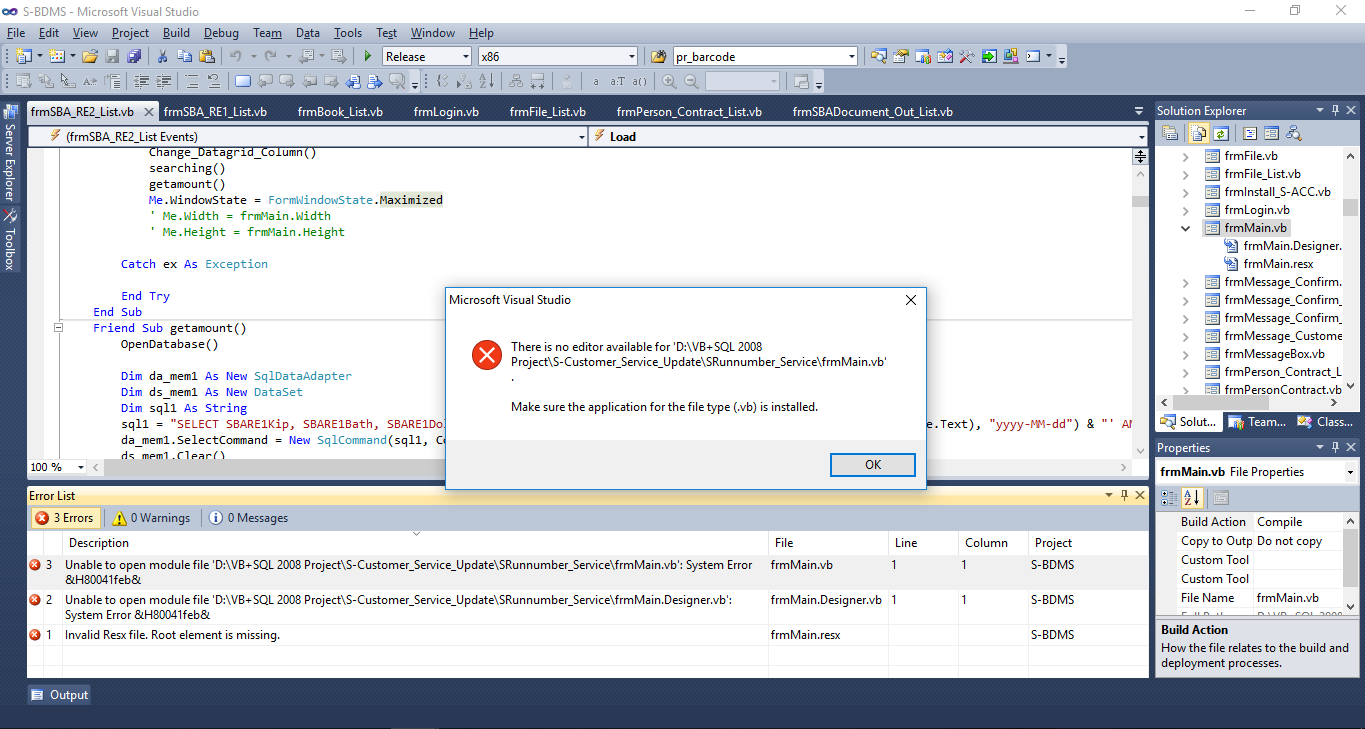Click the Uncomment selected lines icon
The width and height of the screenshot is (1365, 729).
click(x=213, y=81)
